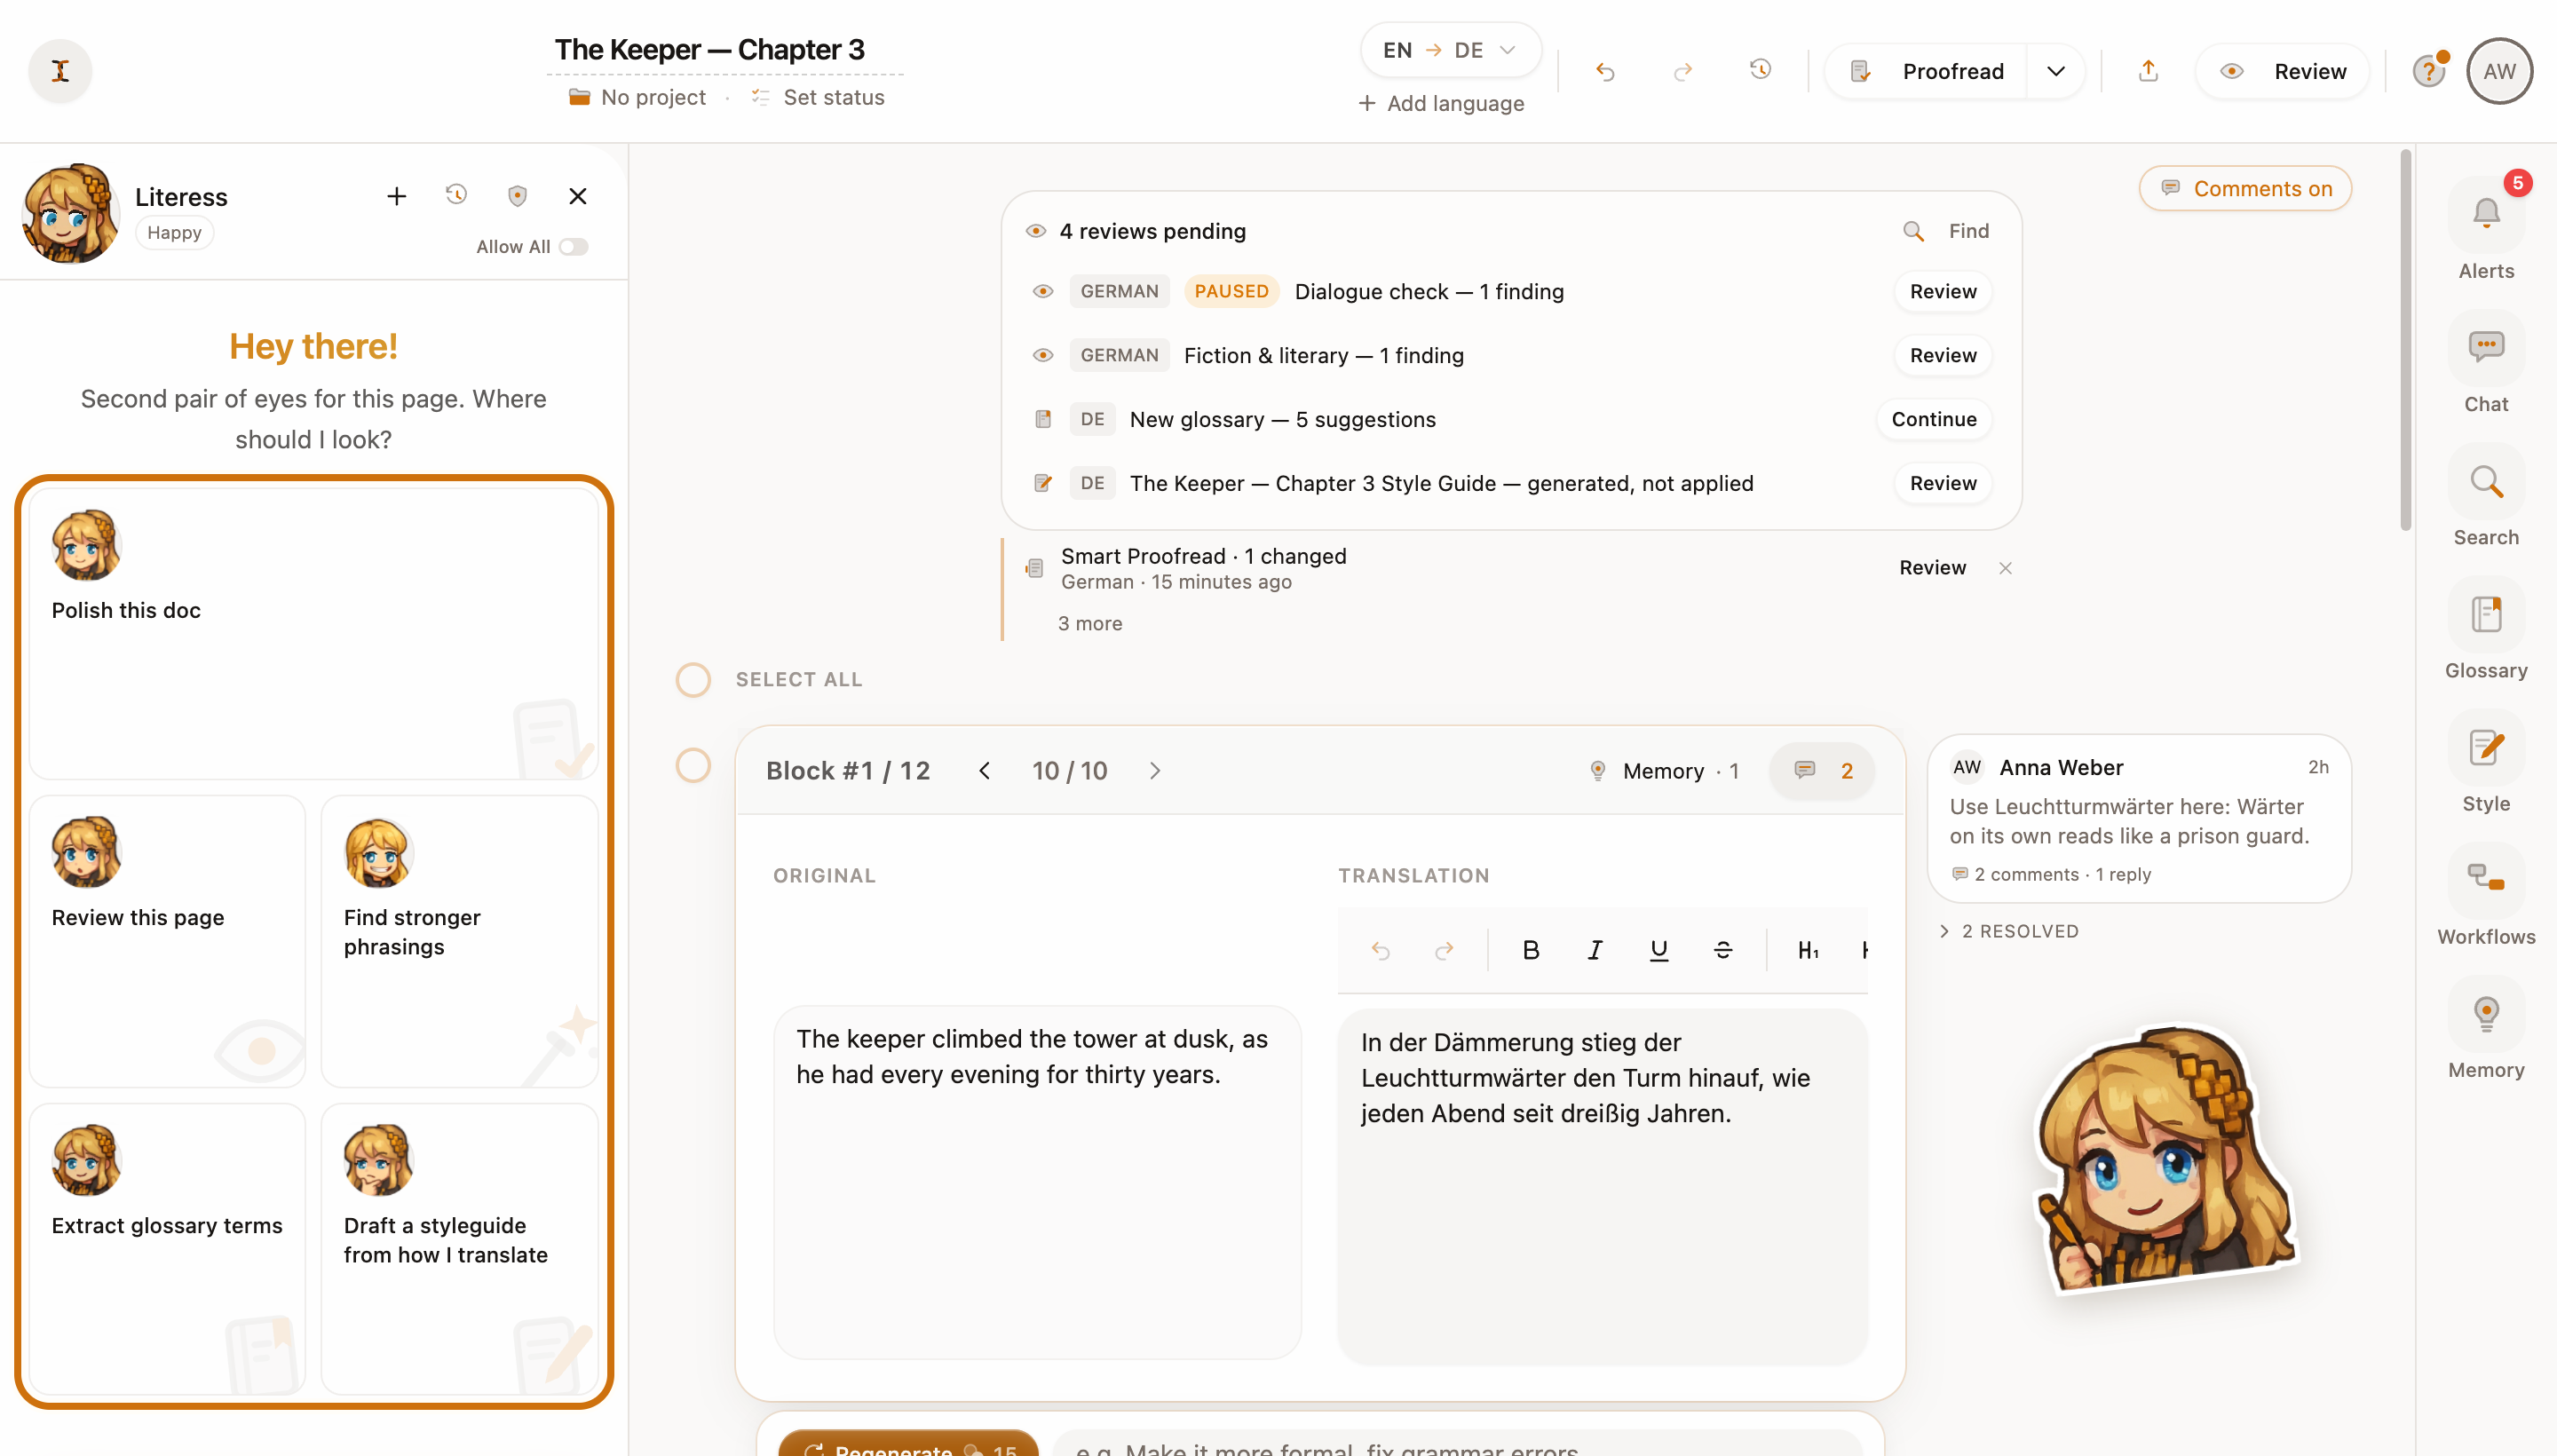Open the EN to DE language dropdown

pos(1450,50)
